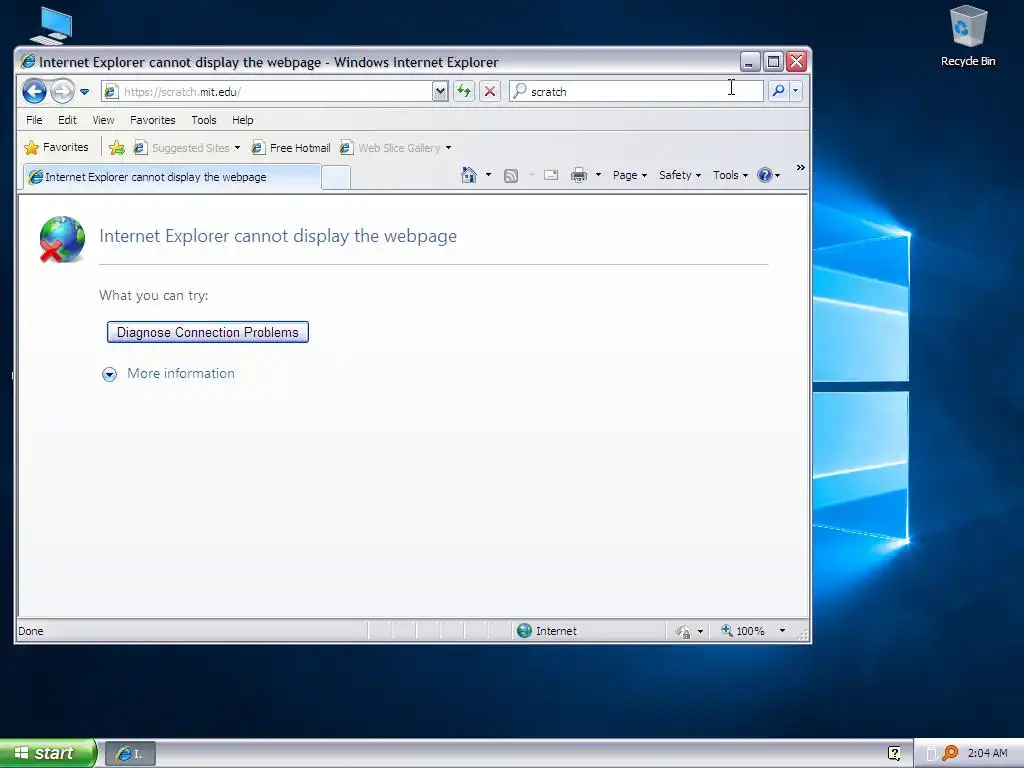Open the recent pages dropdown arrow
Image resolution: width=1024 pixels, height=768 pixels.
coord(84,92)
